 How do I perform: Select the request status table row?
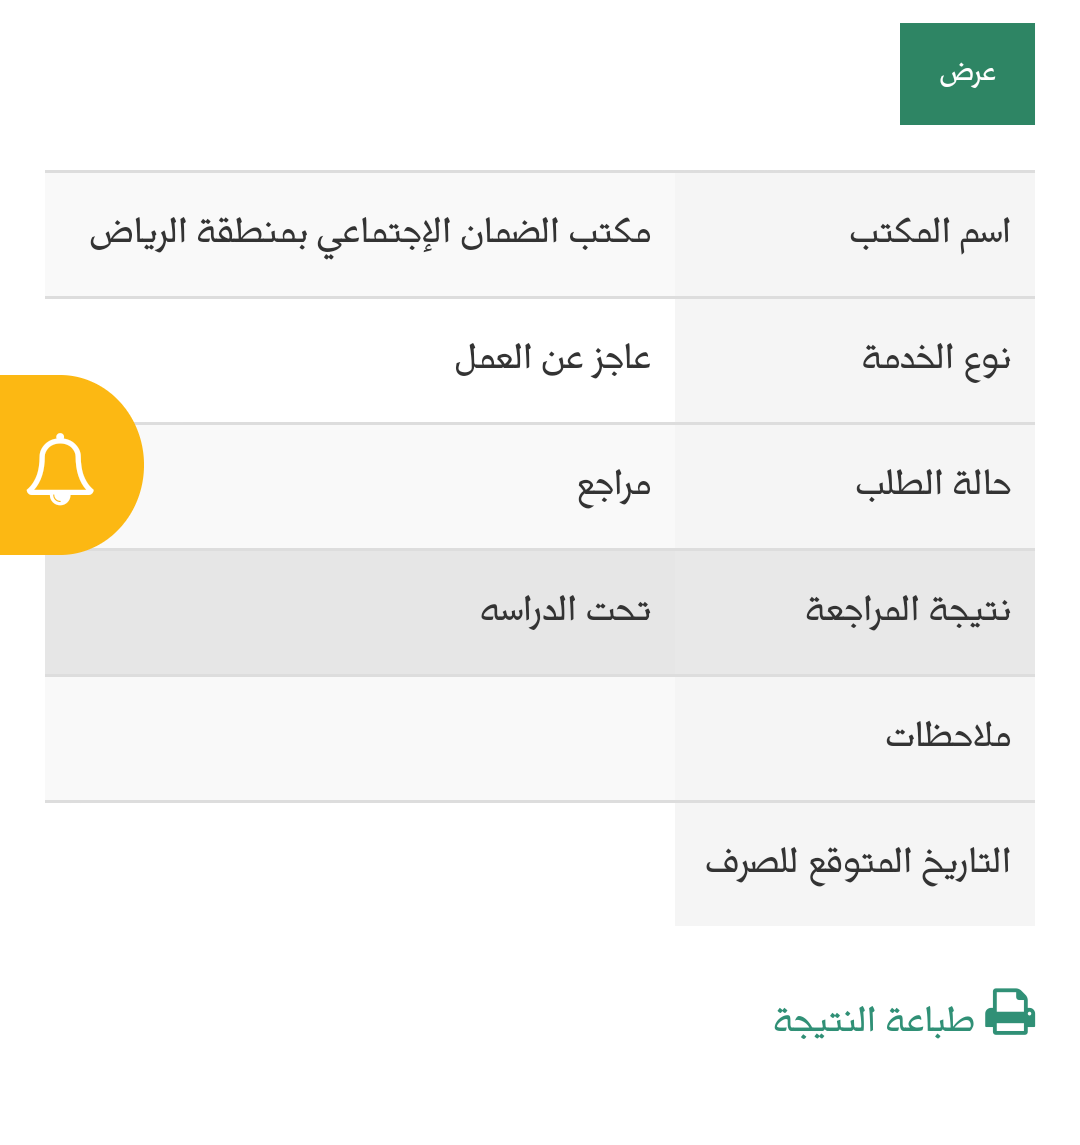tap(540, 486)
